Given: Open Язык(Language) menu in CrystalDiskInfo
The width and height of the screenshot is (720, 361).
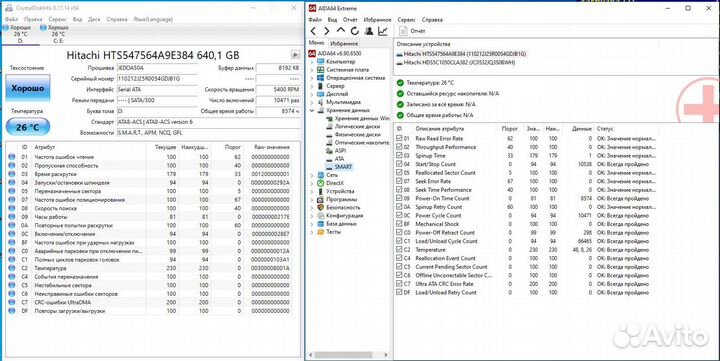Looking at the screenshot, I should tap(153, 19).
